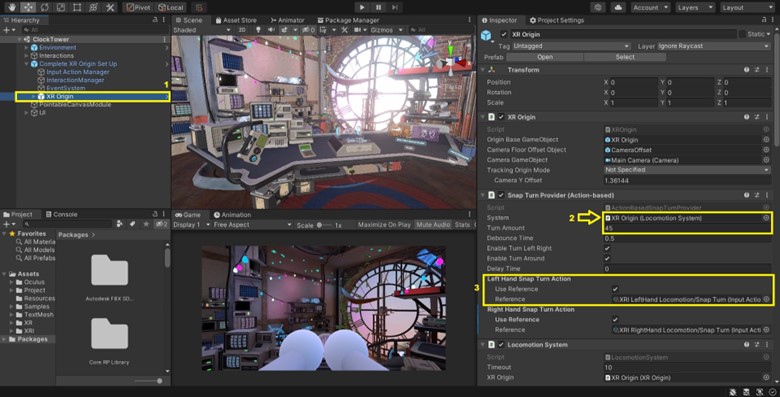This screenshot has height=397, width=780.
Task: Toggle Locomotion System enabled checkbox
Action: tap(501, 345)
